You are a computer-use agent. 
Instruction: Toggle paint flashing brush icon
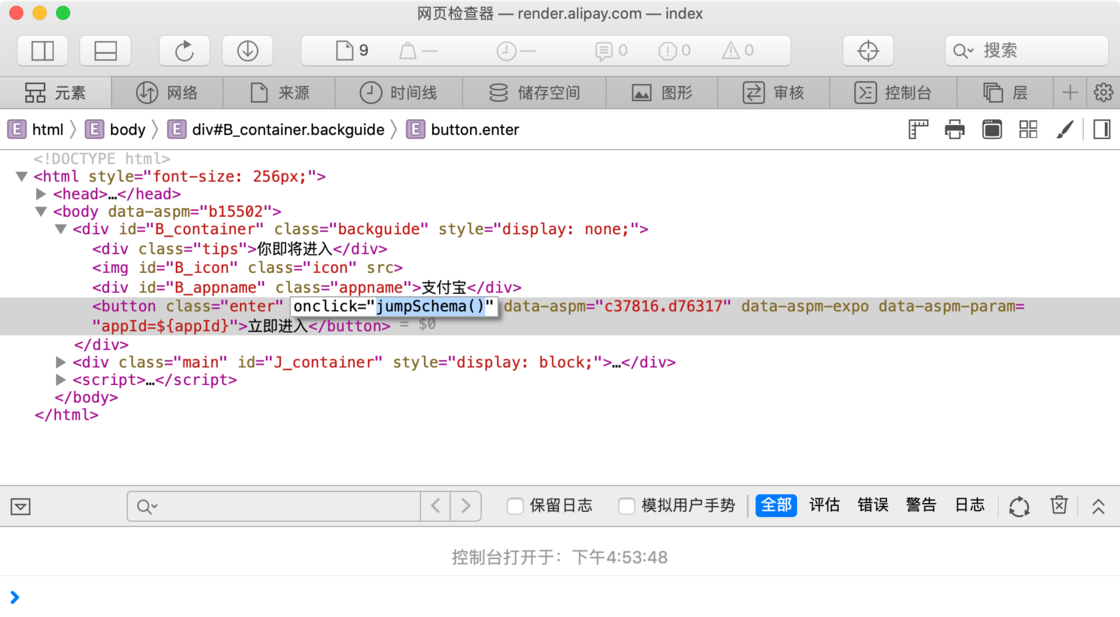coord(1064,129)
